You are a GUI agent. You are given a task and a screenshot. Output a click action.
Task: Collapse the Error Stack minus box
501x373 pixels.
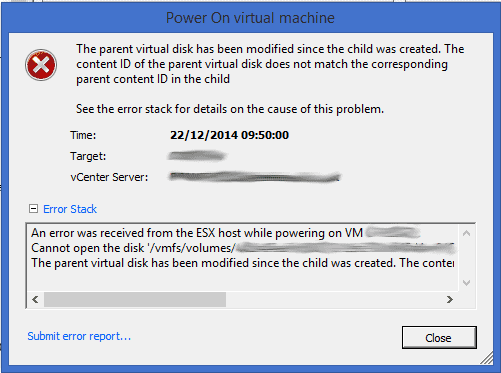(33, 209)
